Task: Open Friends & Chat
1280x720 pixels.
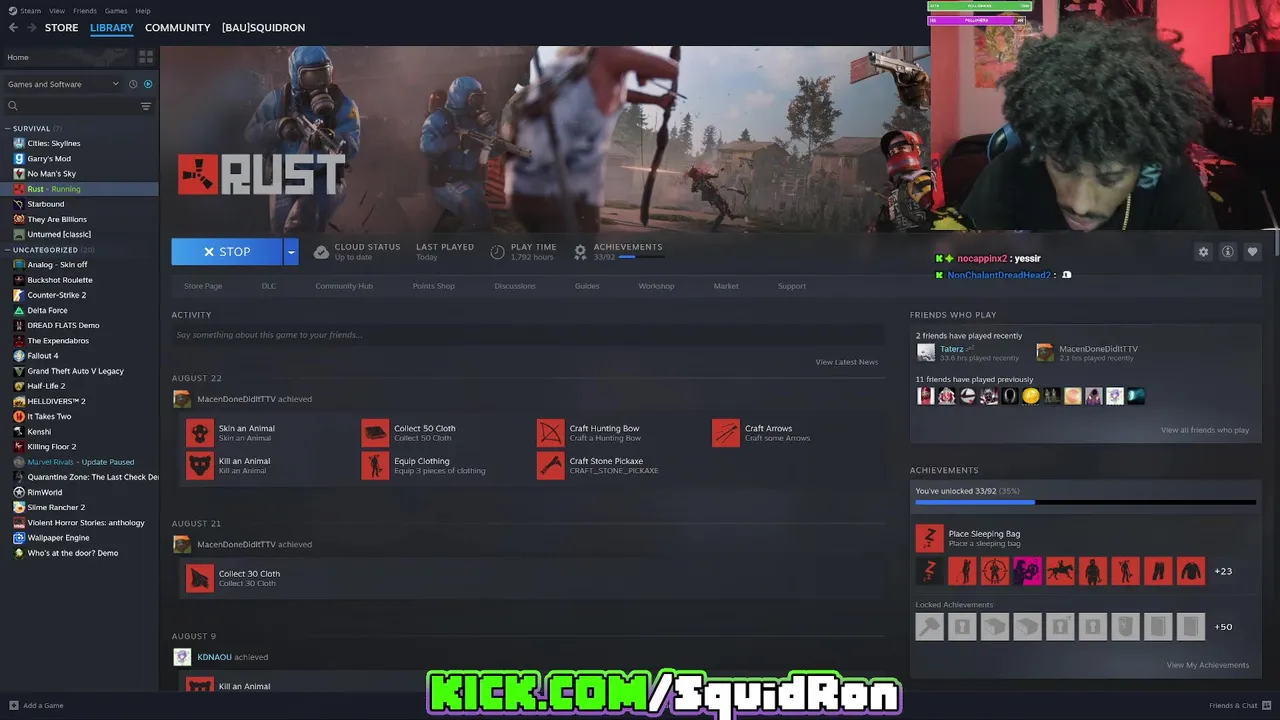Action: coord(1238,706)
